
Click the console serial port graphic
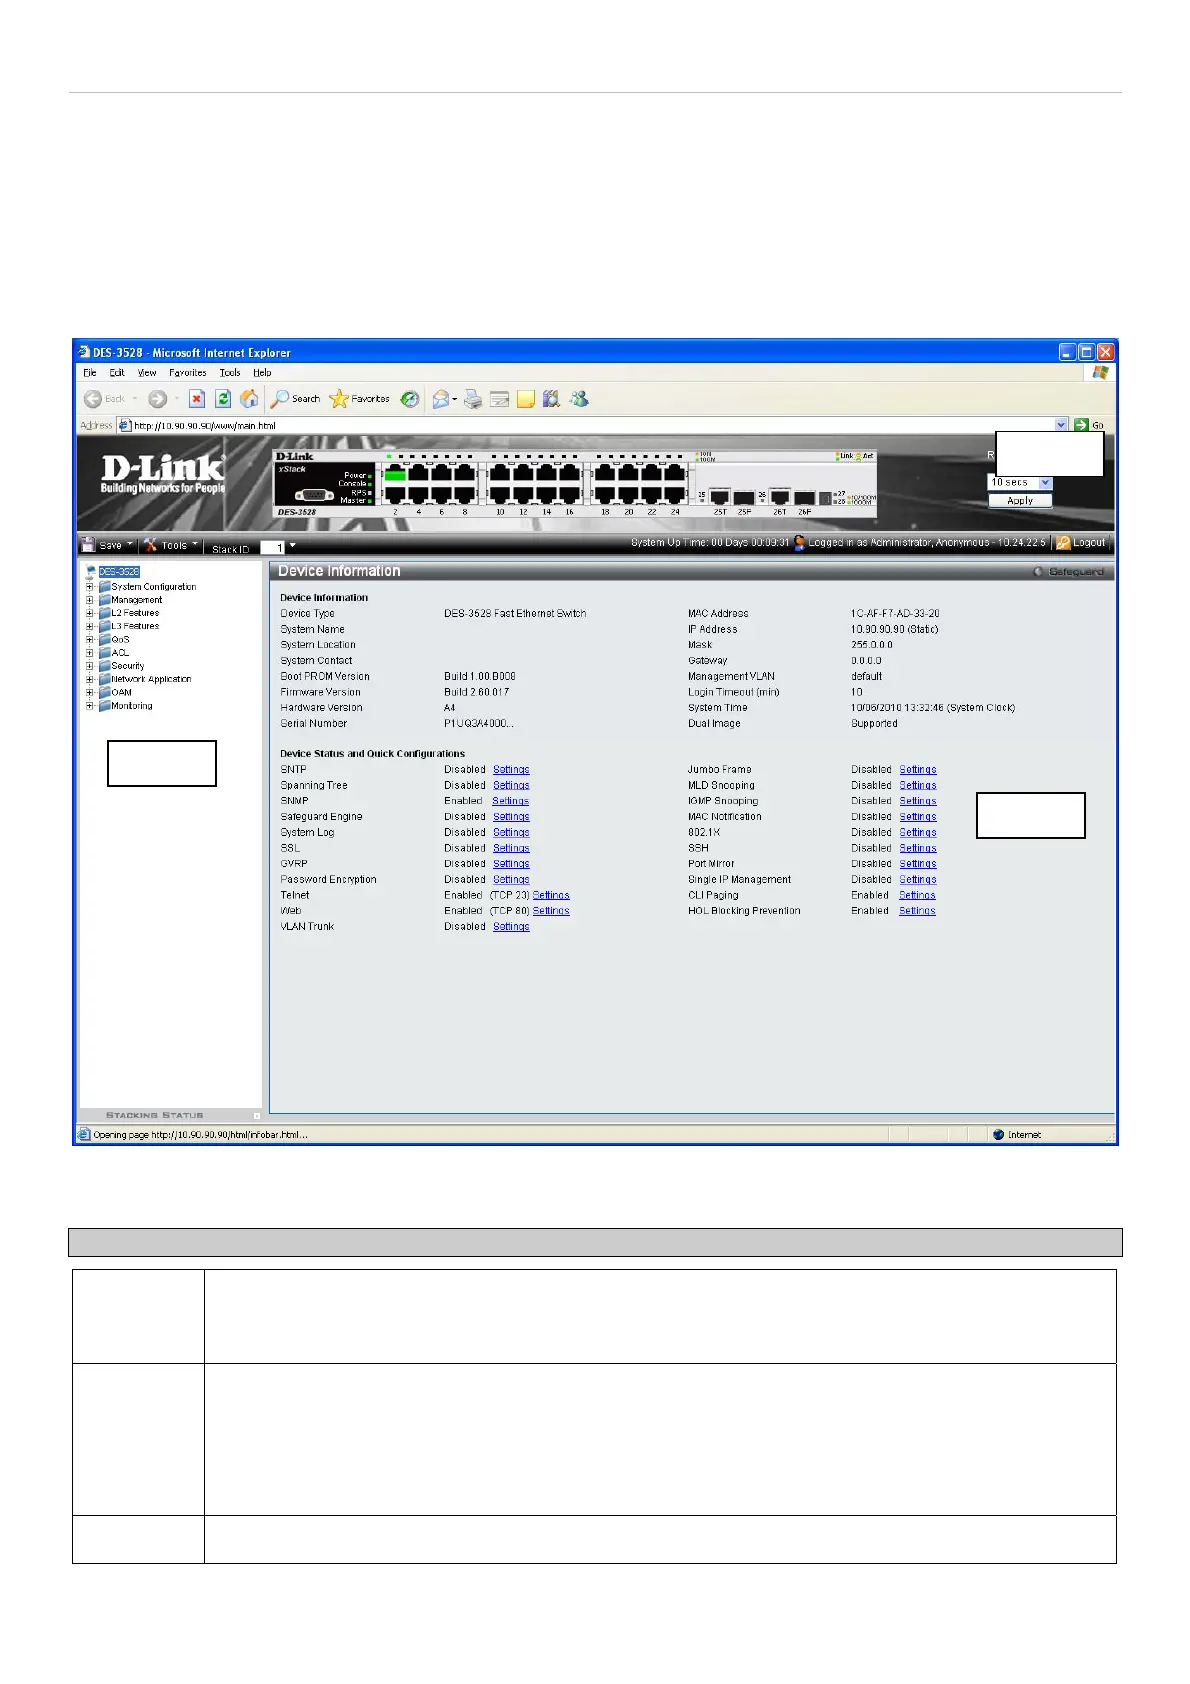[315, 495]
